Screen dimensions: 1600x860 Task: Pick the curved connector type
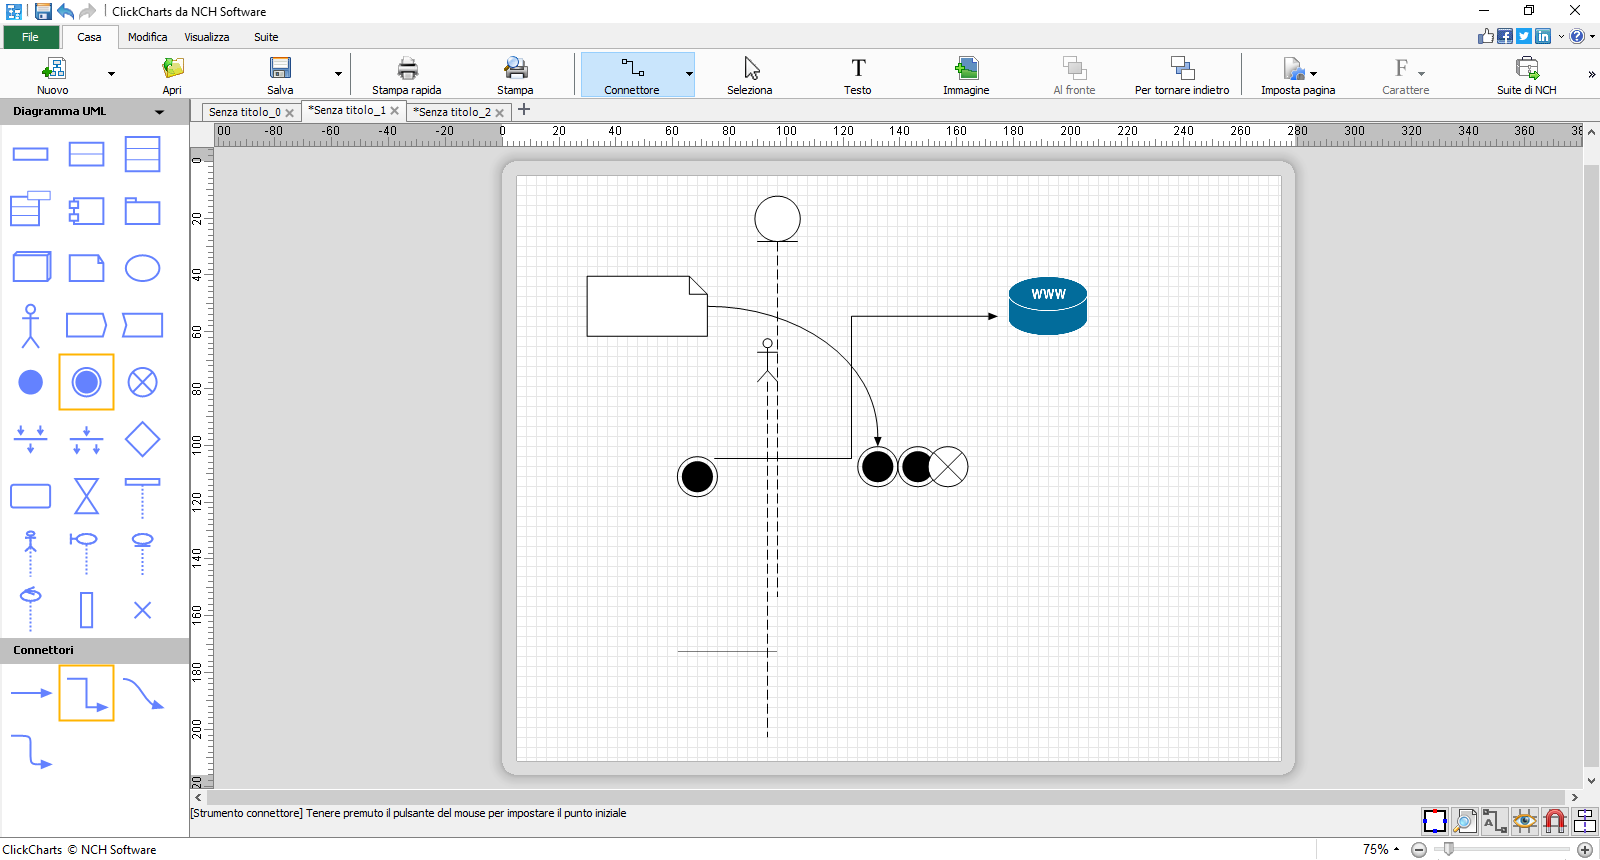coord(143,693)
